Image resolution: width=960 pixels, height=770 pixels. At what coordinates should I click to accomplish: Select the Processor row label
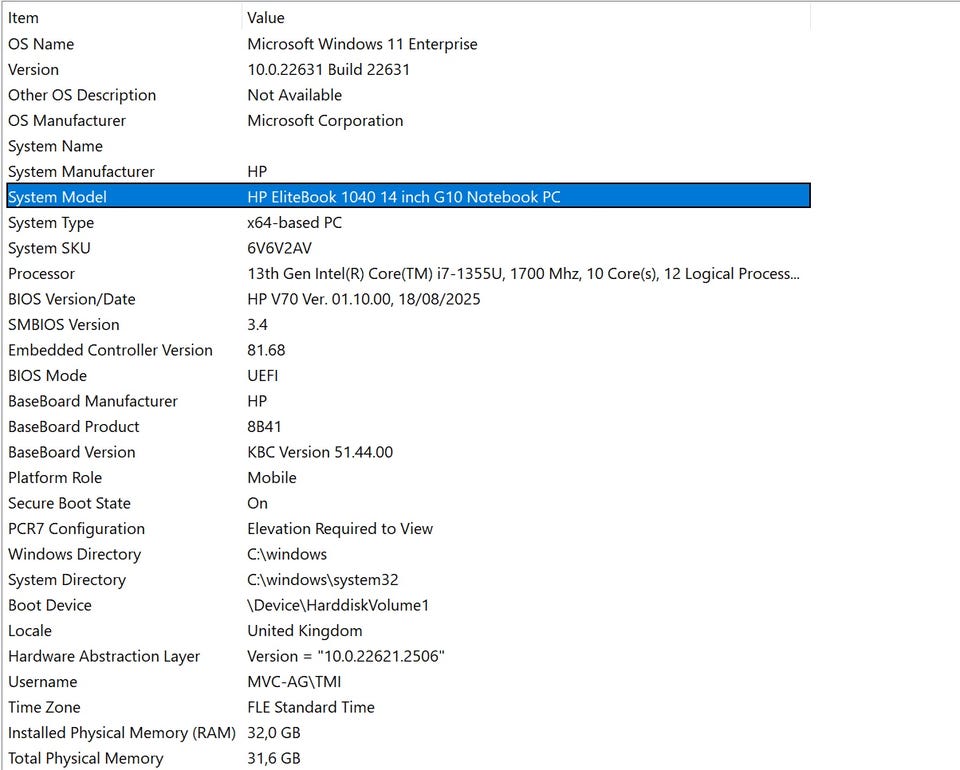coord(42,274)
